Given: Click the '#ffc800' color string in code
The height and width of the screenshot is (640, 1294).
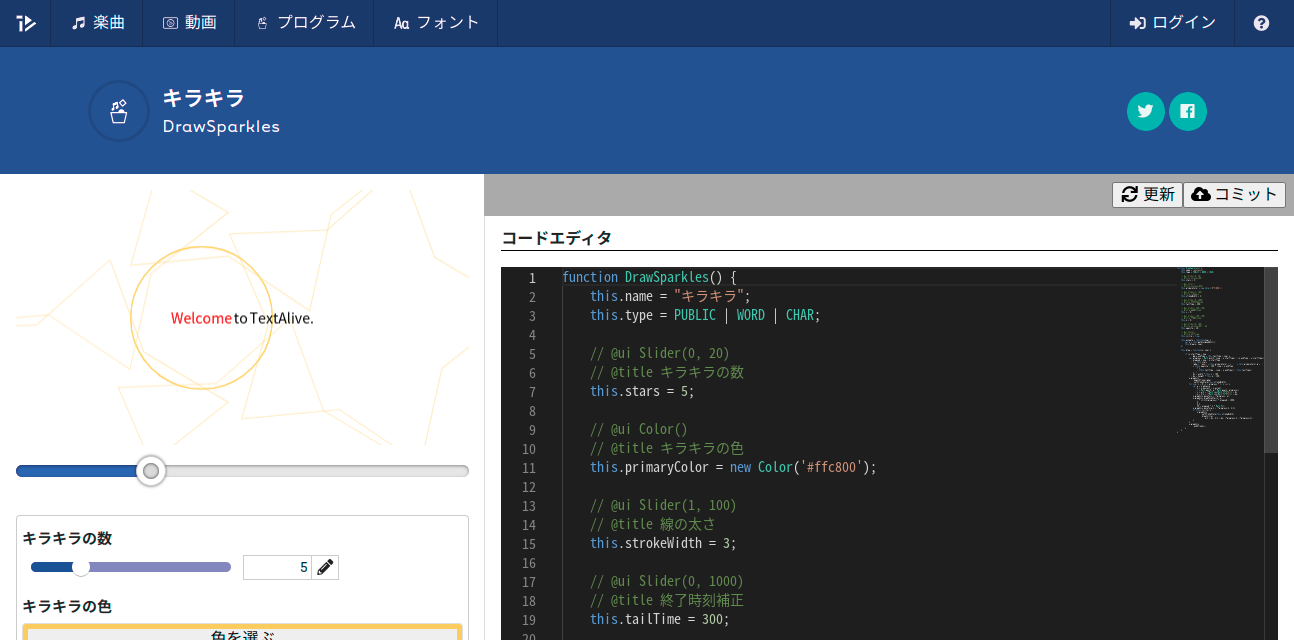Looking at the screenshot, I should click(x=831, y=467).
